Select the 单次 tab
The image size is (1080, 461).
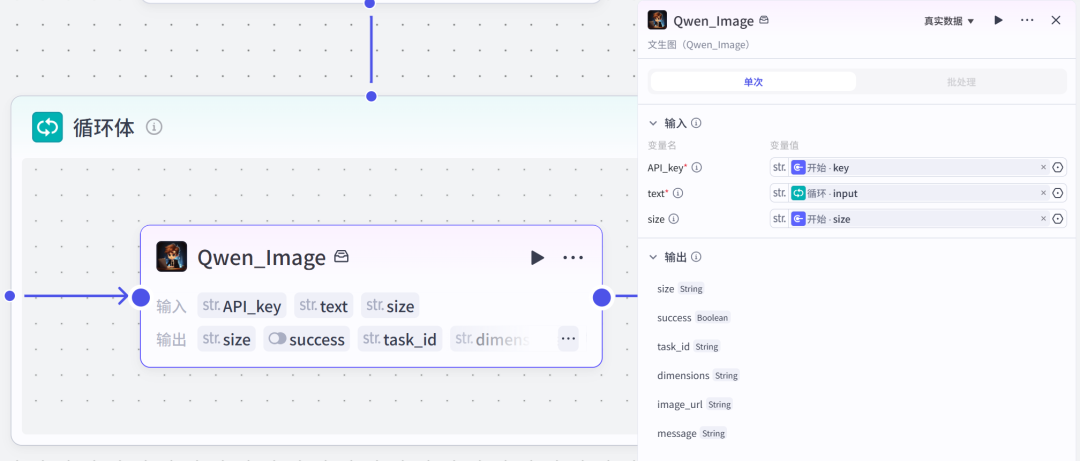753,82
